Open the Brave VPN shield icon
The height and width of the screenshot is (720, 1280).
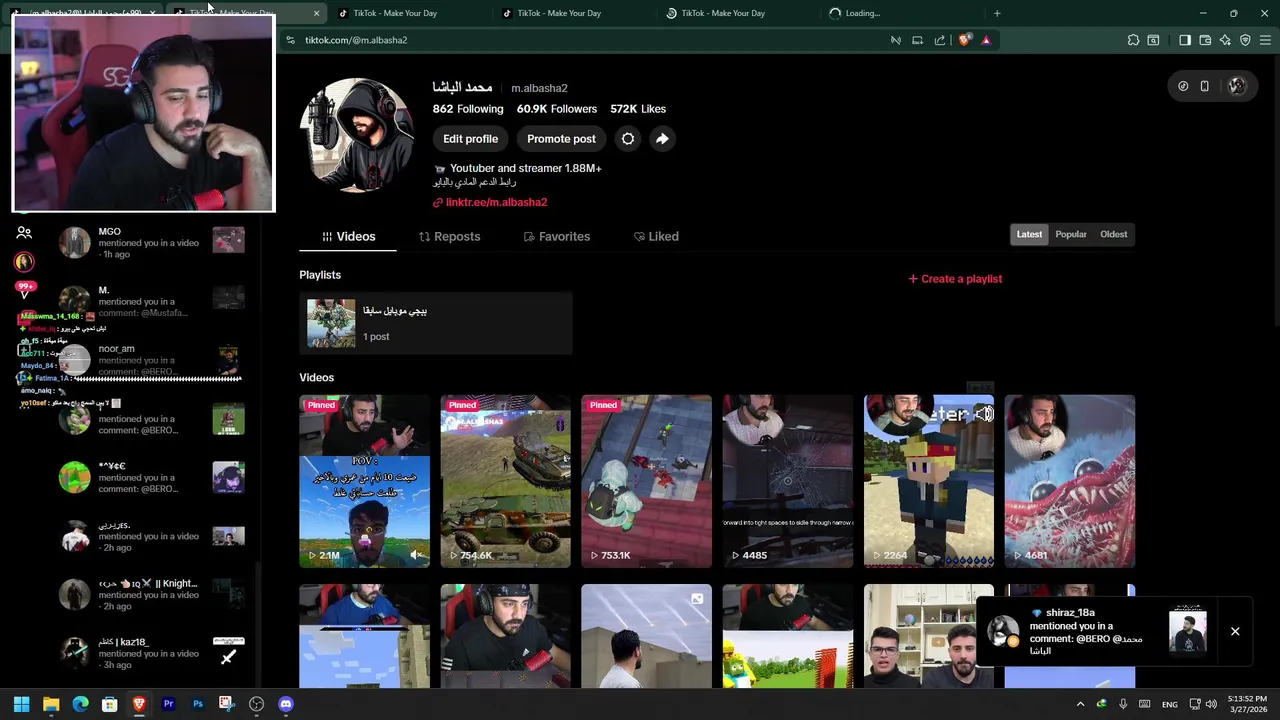pyautogui.click(x=1245, y=40)
